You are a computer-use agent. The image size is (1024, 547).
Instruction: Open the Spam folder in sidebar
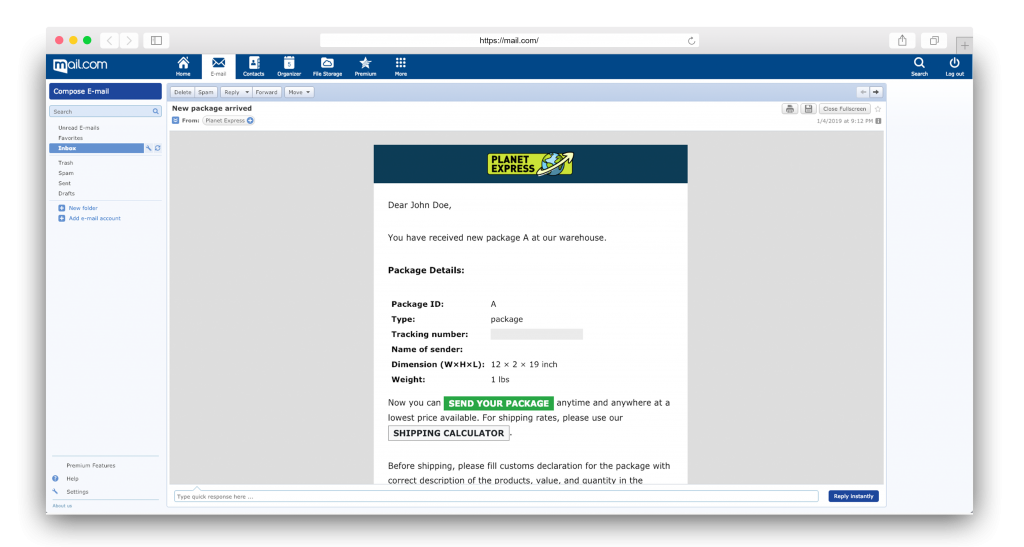[66, 174]
